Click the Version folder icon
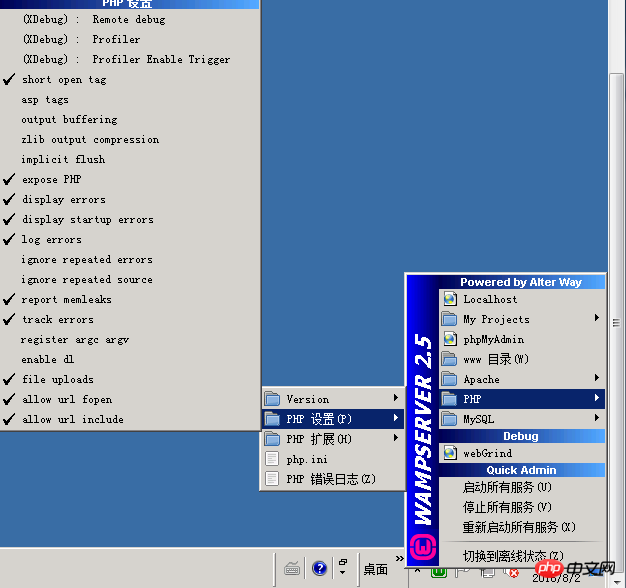Image resolution: width=626 pixels, height=588 pixels. pos(272,399)
